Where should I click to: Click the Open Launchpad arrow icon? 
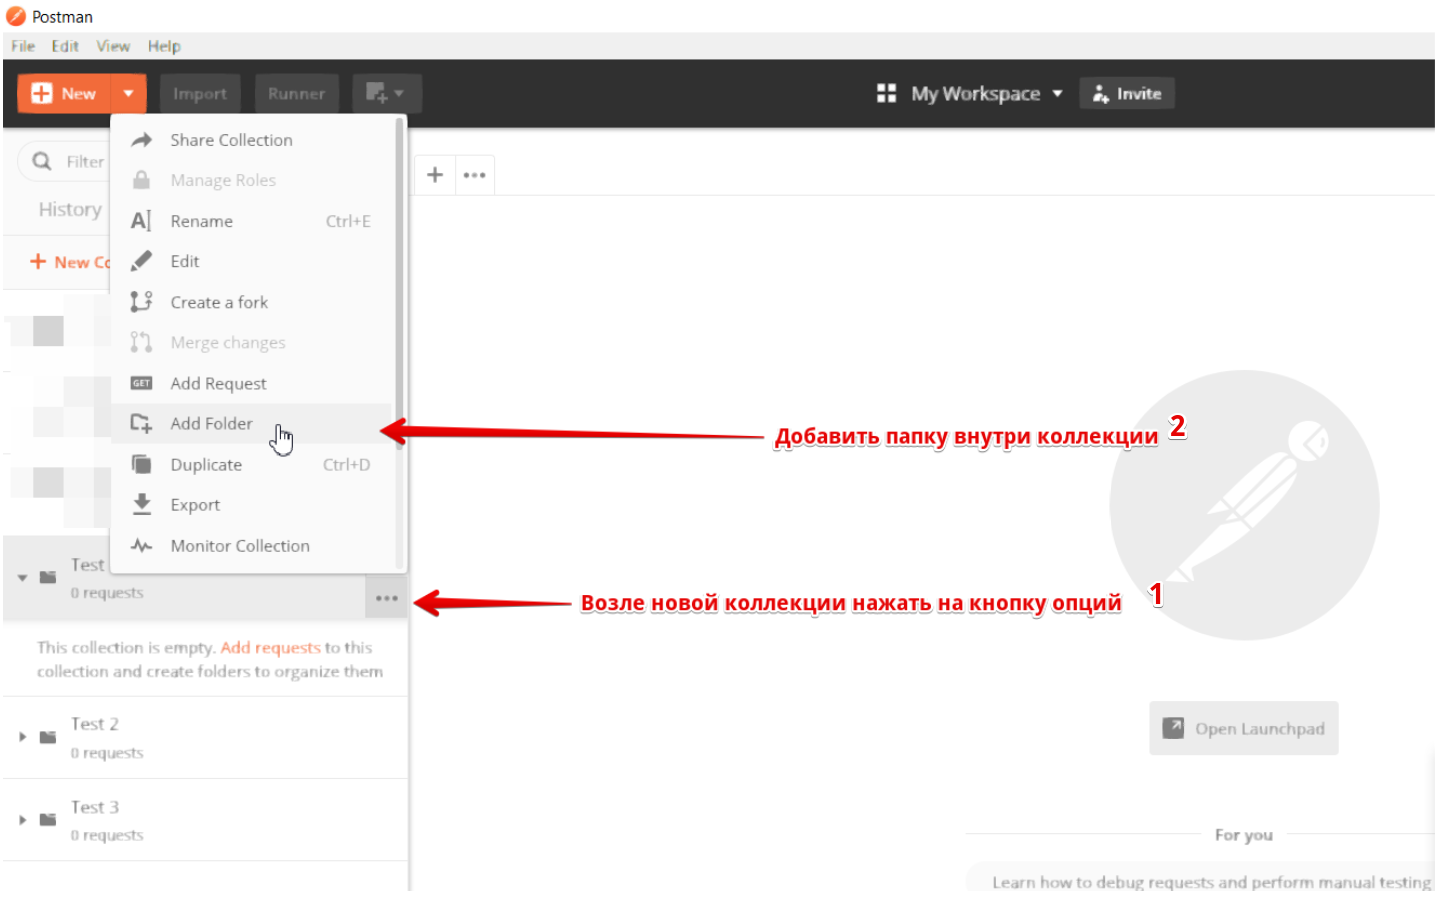point(1173,728)
